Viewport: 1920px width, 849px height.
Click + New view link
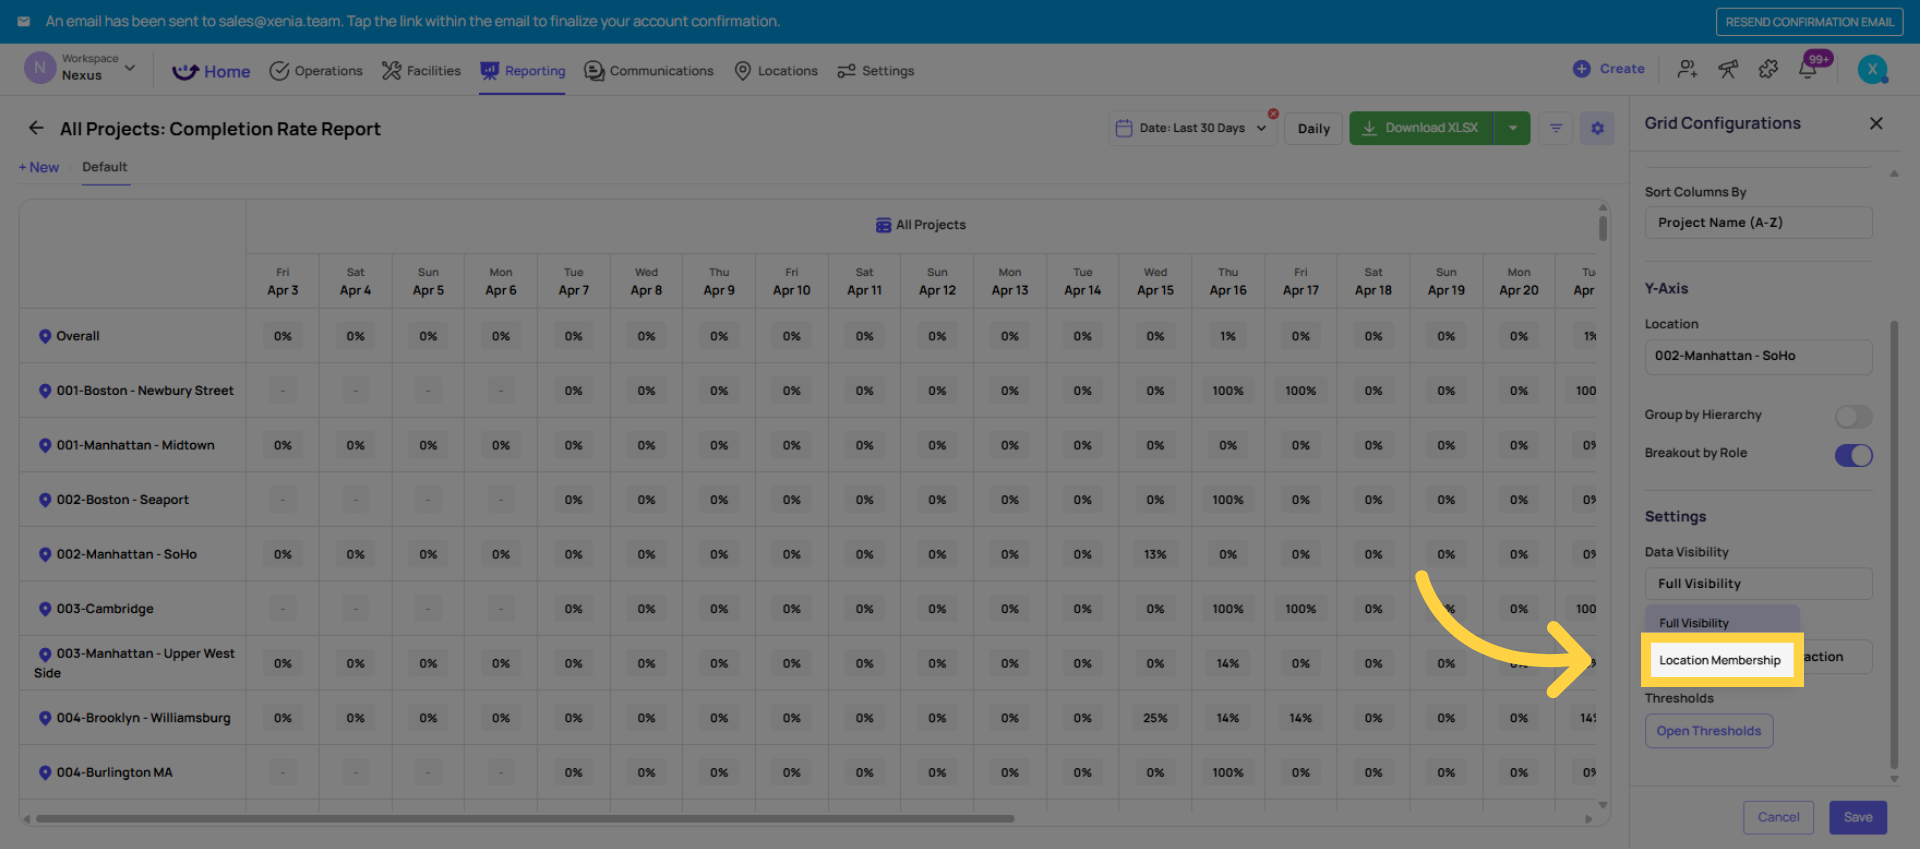39,167
